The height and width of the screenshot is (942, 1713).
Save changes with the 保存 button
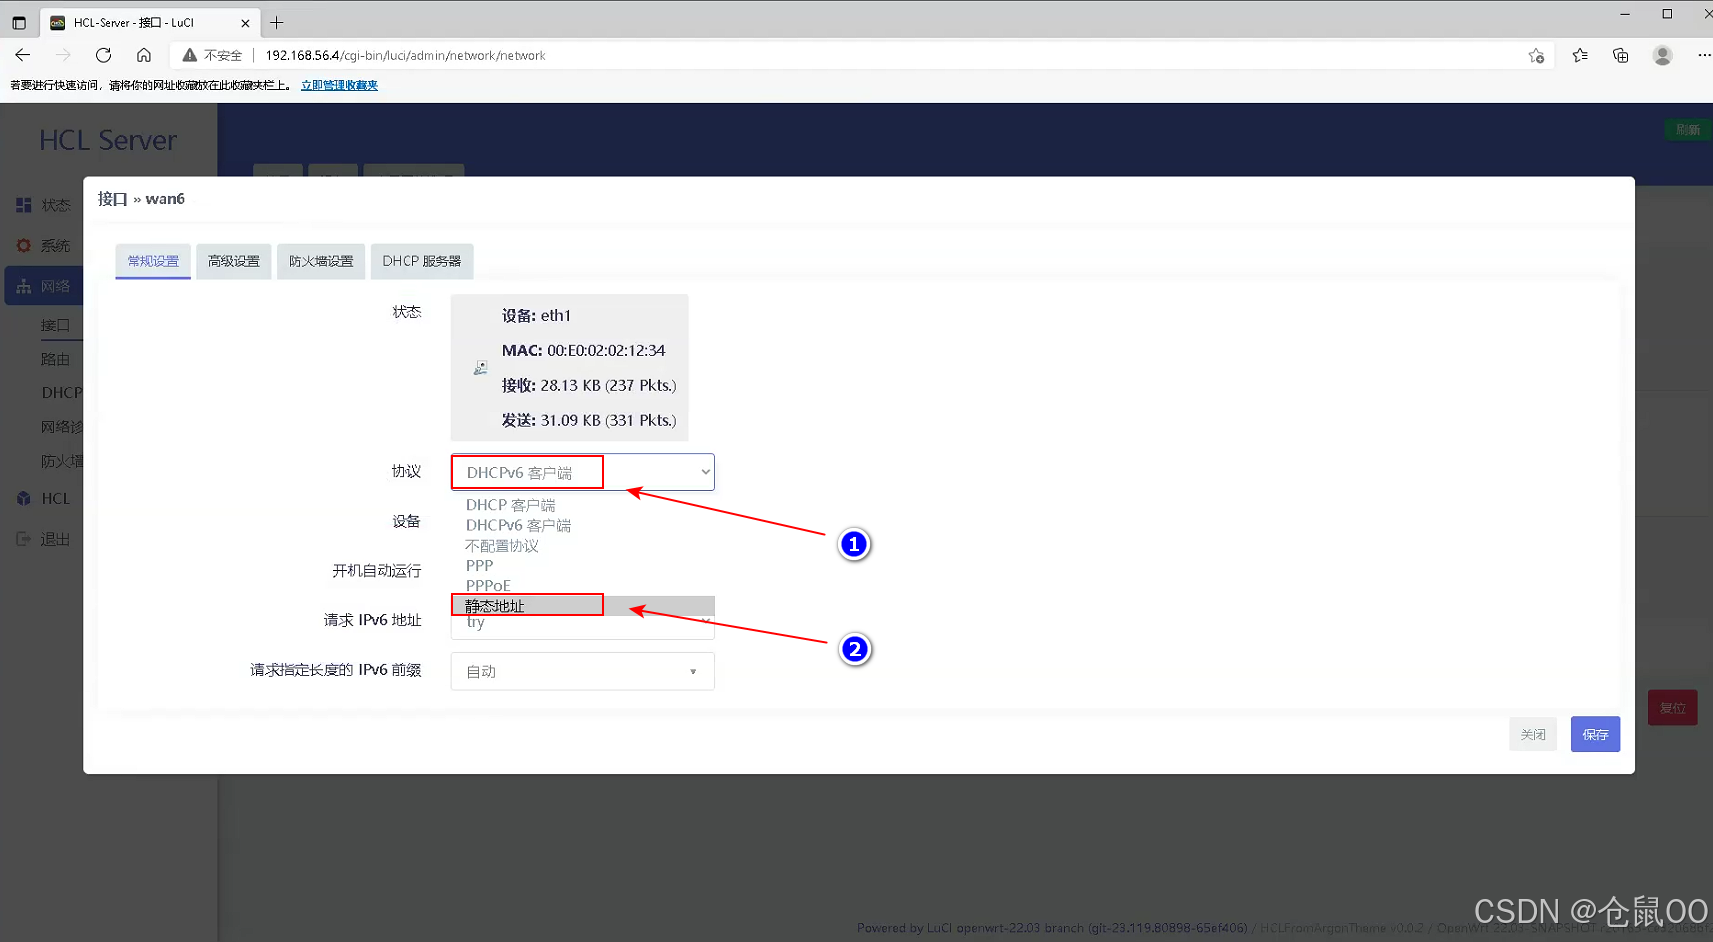[1594, 734]
